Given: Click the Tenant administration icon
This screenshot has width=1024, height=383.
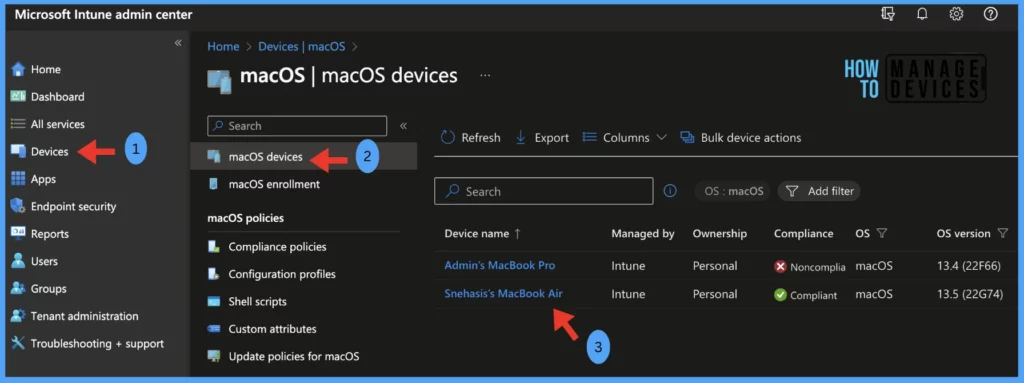Looking at the screenshot, I should 18,316.
